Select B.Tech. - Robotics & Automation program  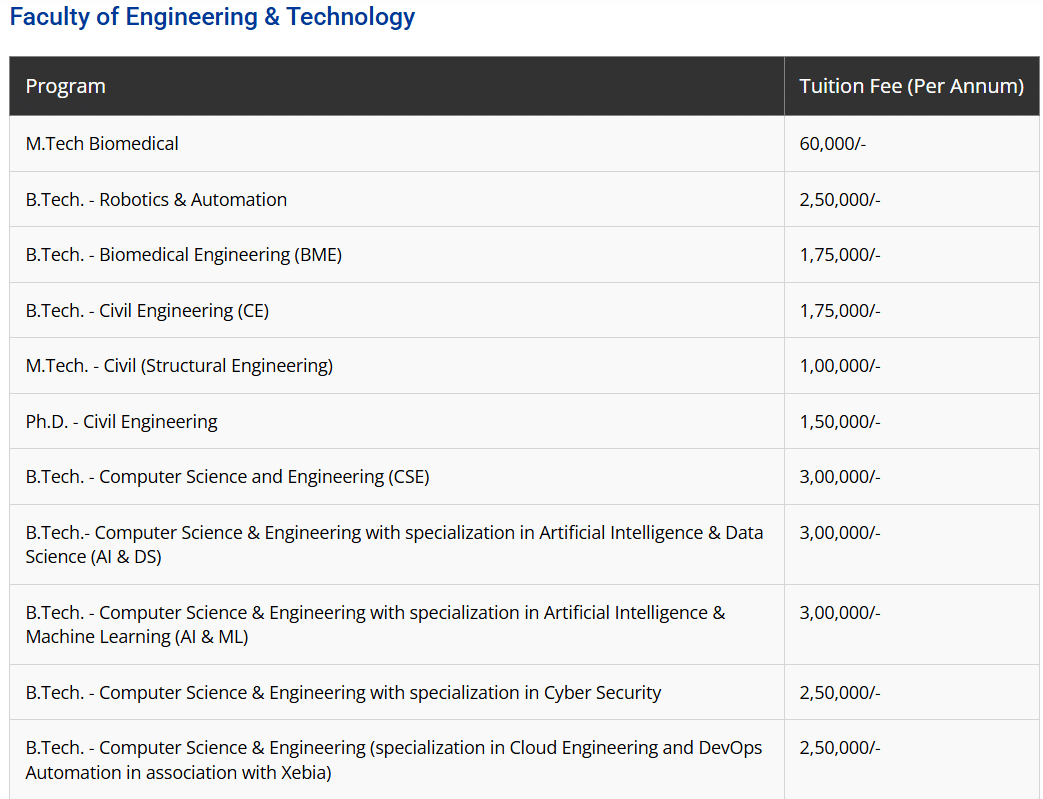pyautogui.click(x=156, y=199)
